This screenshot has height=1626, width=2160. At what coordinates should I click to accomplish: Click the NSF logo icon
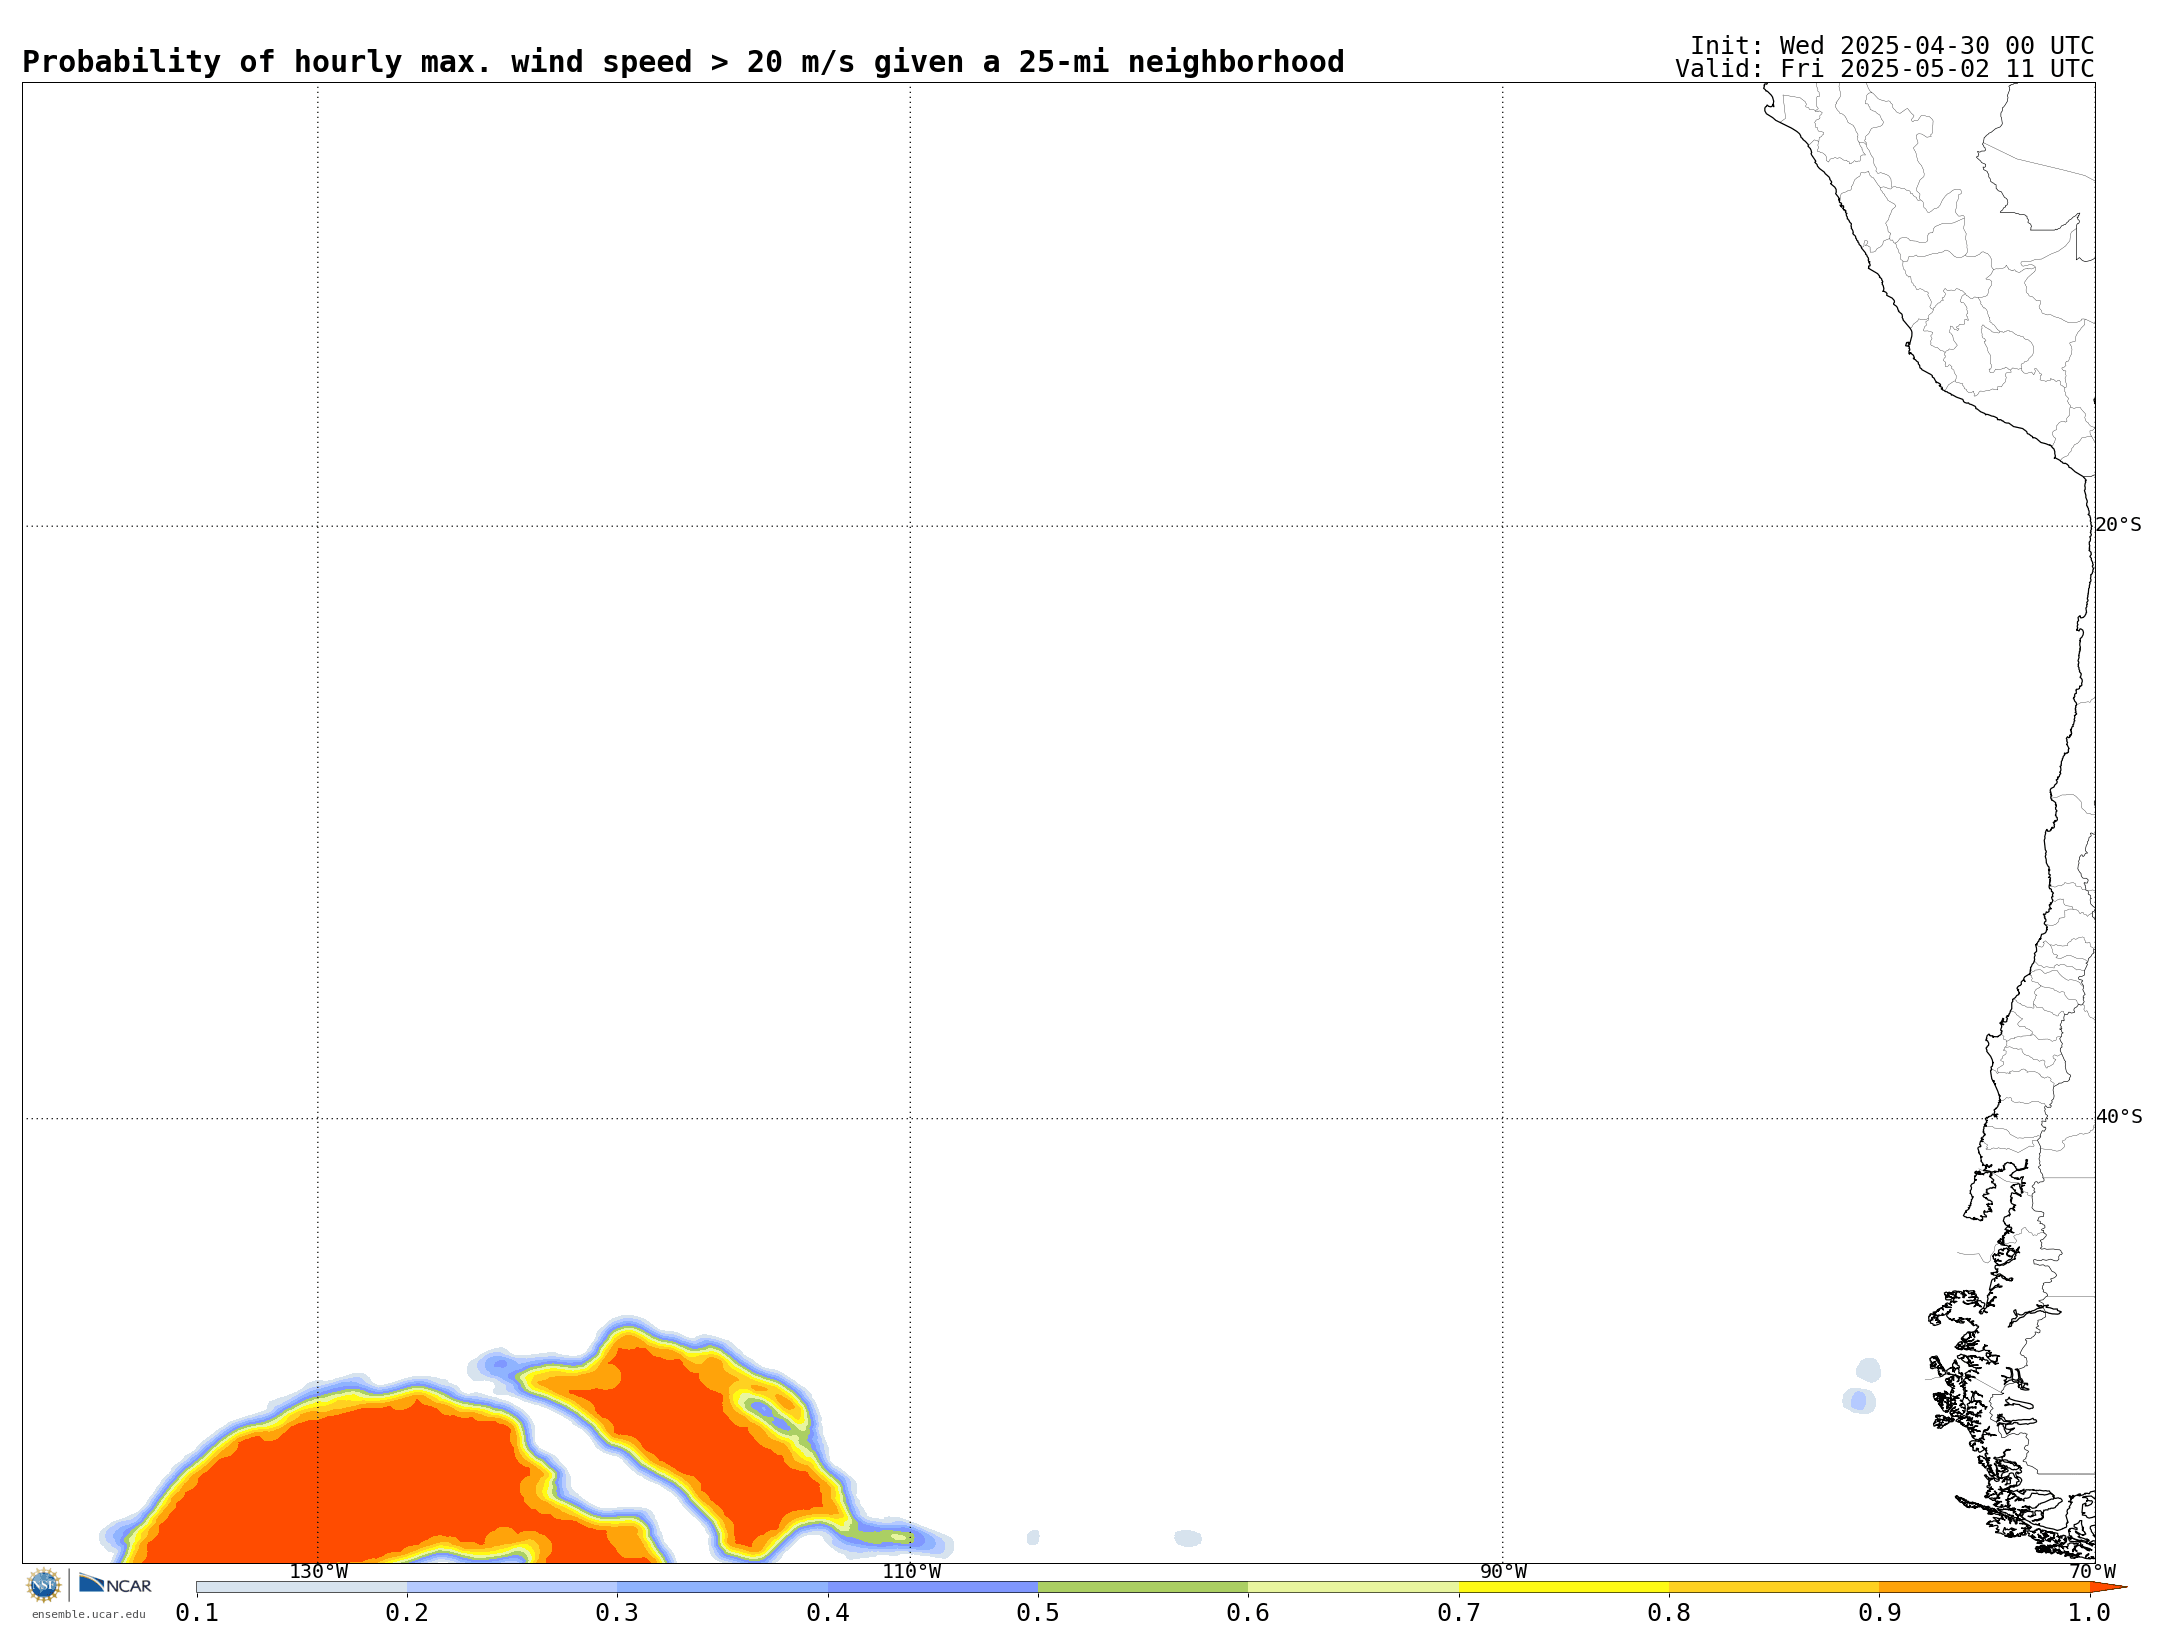click(x=44, y=1585)
